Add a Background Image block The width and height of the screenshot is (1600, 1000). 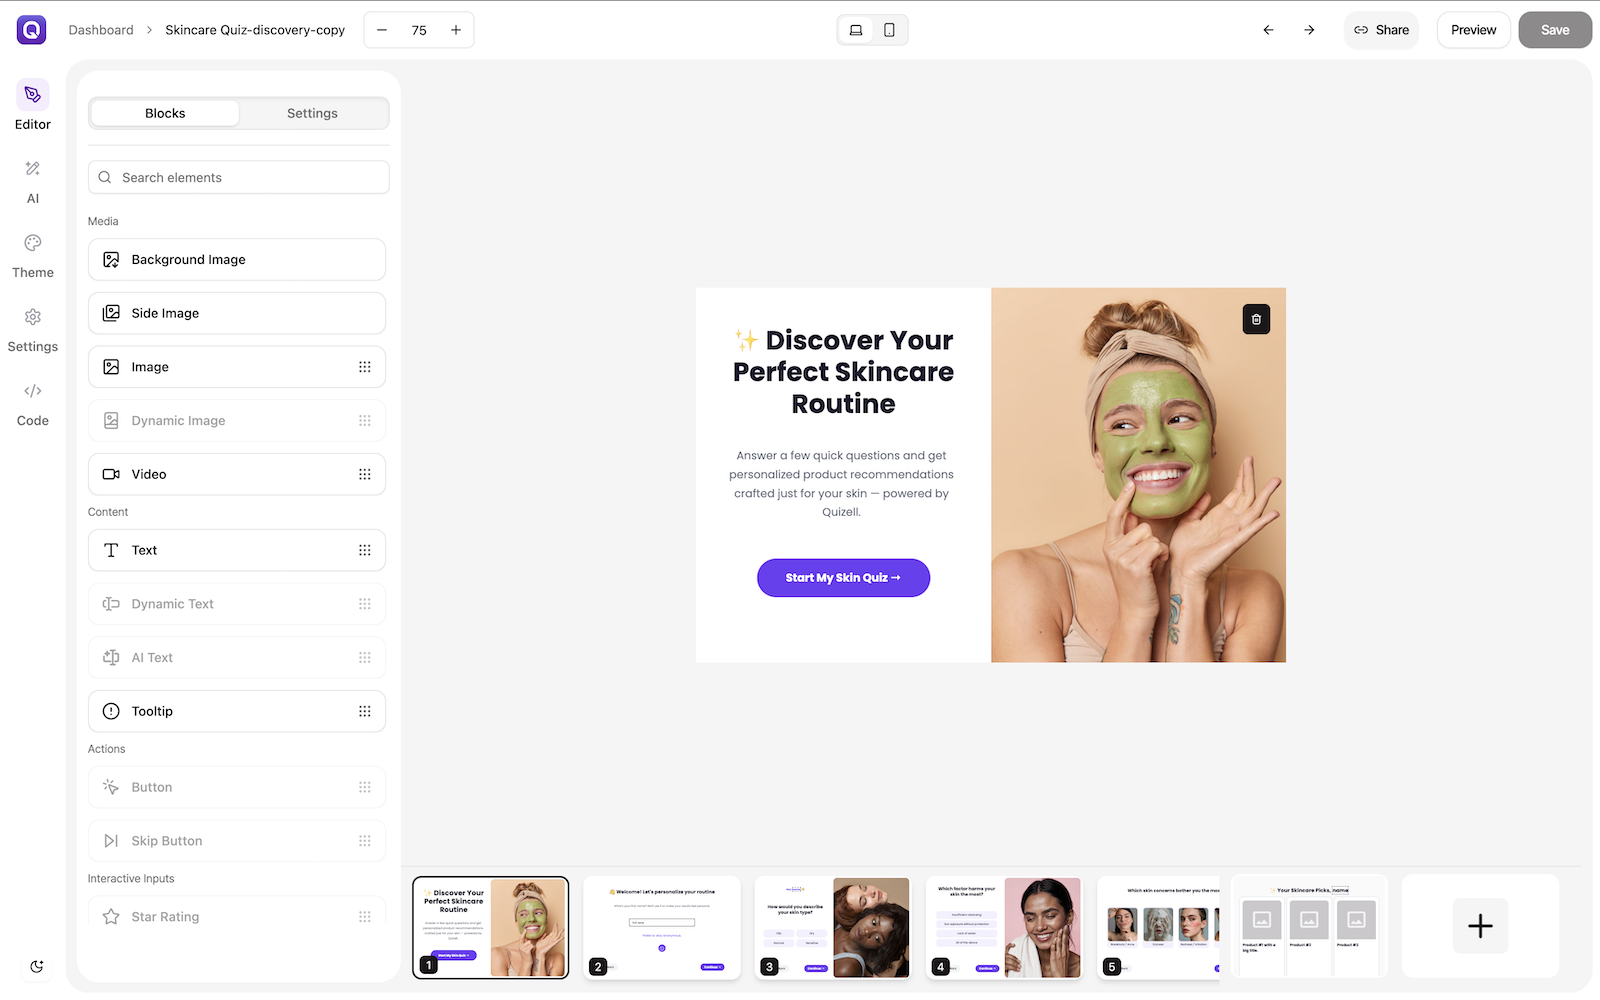(237, 260)
